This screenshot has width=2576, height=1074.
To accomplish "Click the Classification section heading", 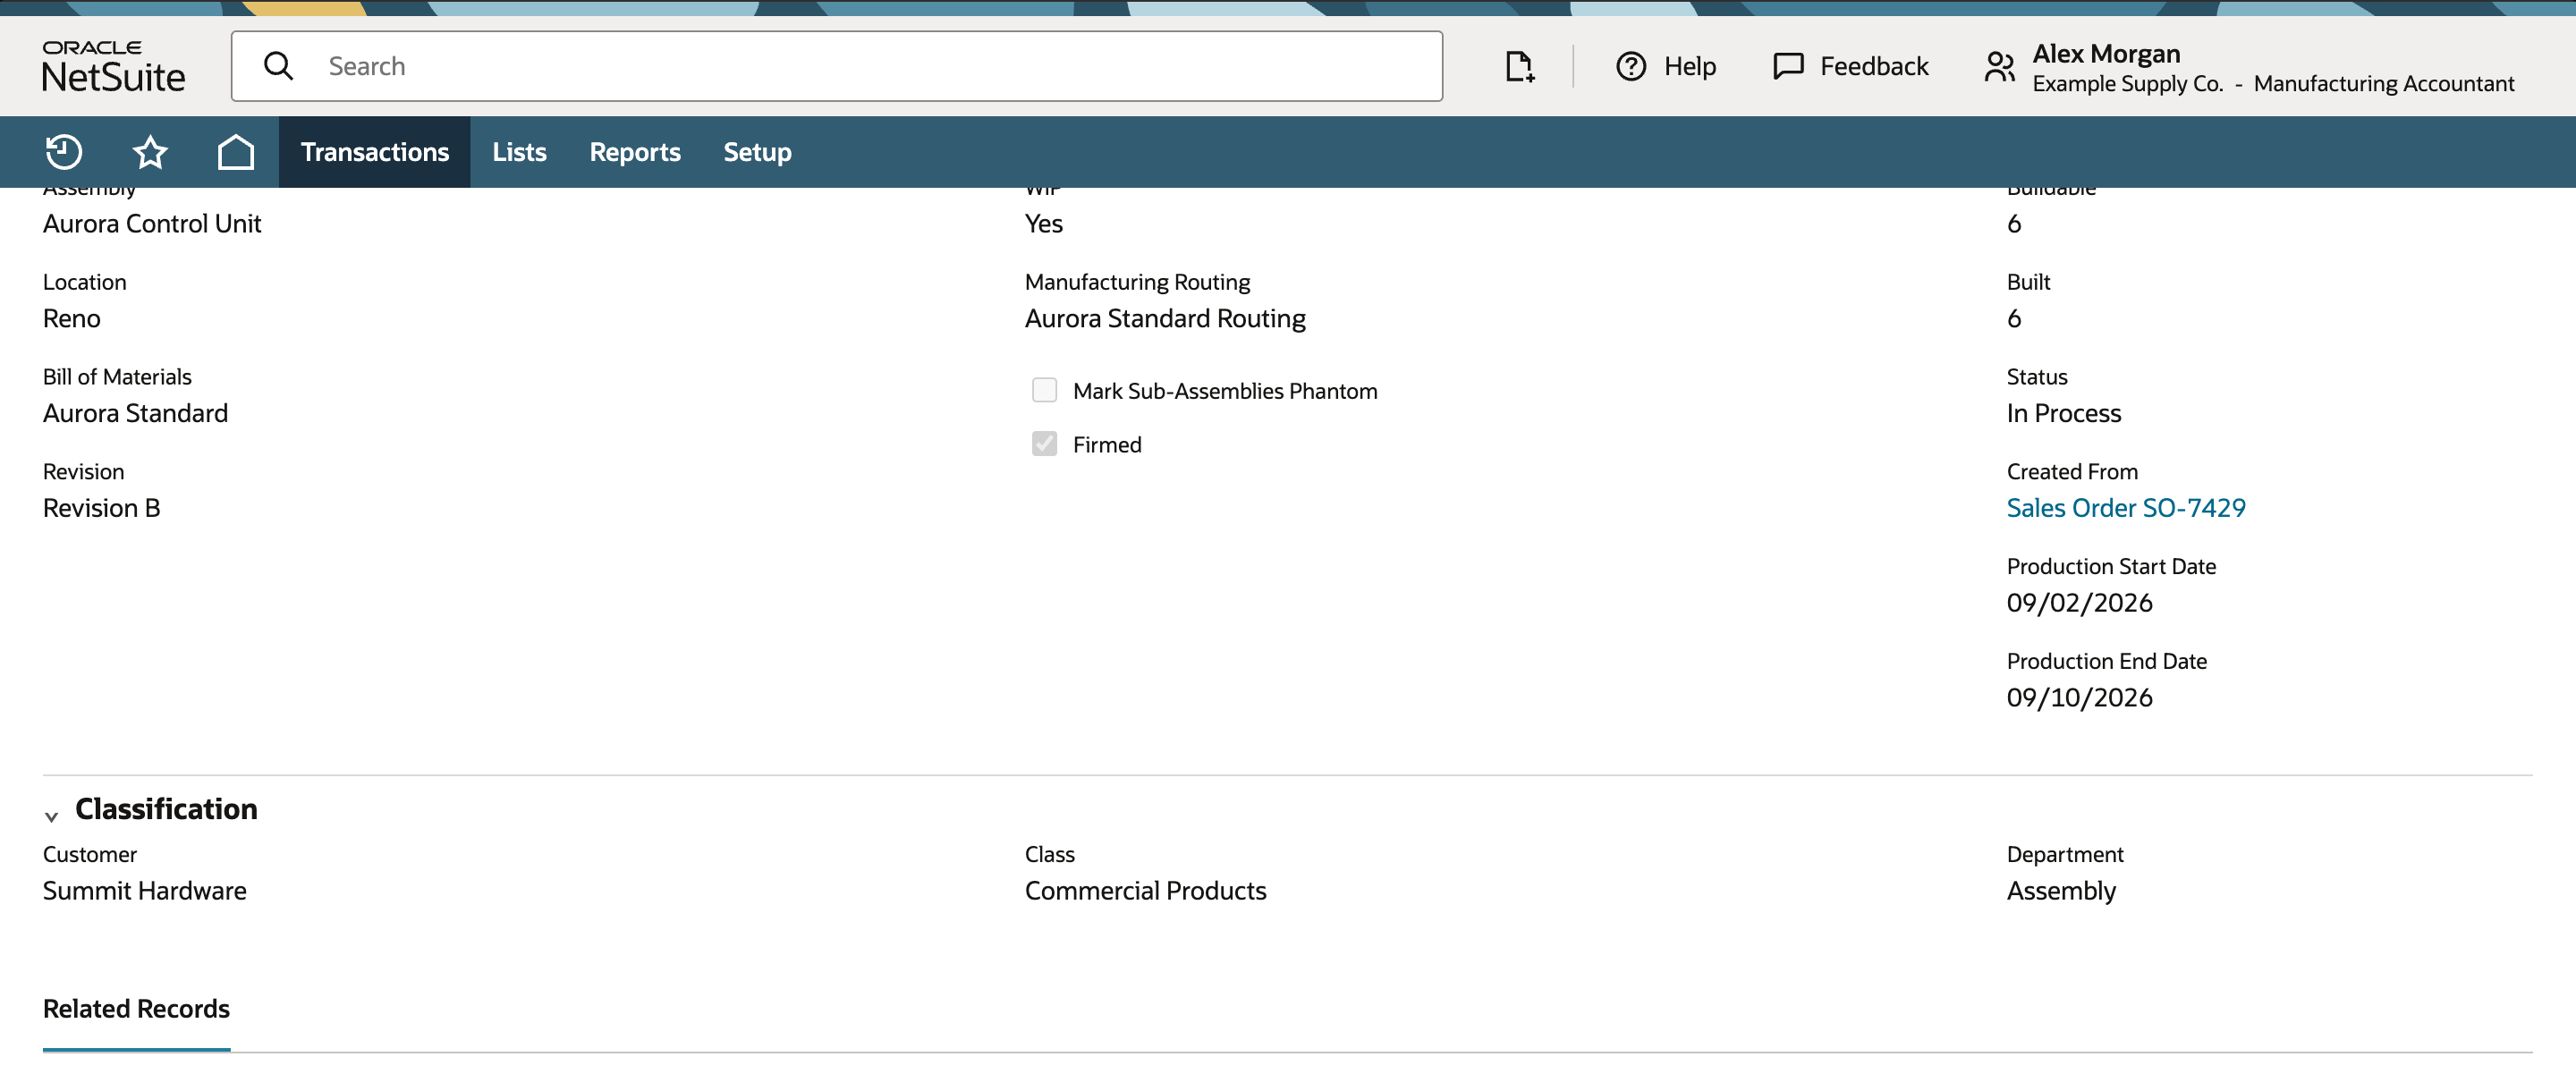I will pos(166,809).
